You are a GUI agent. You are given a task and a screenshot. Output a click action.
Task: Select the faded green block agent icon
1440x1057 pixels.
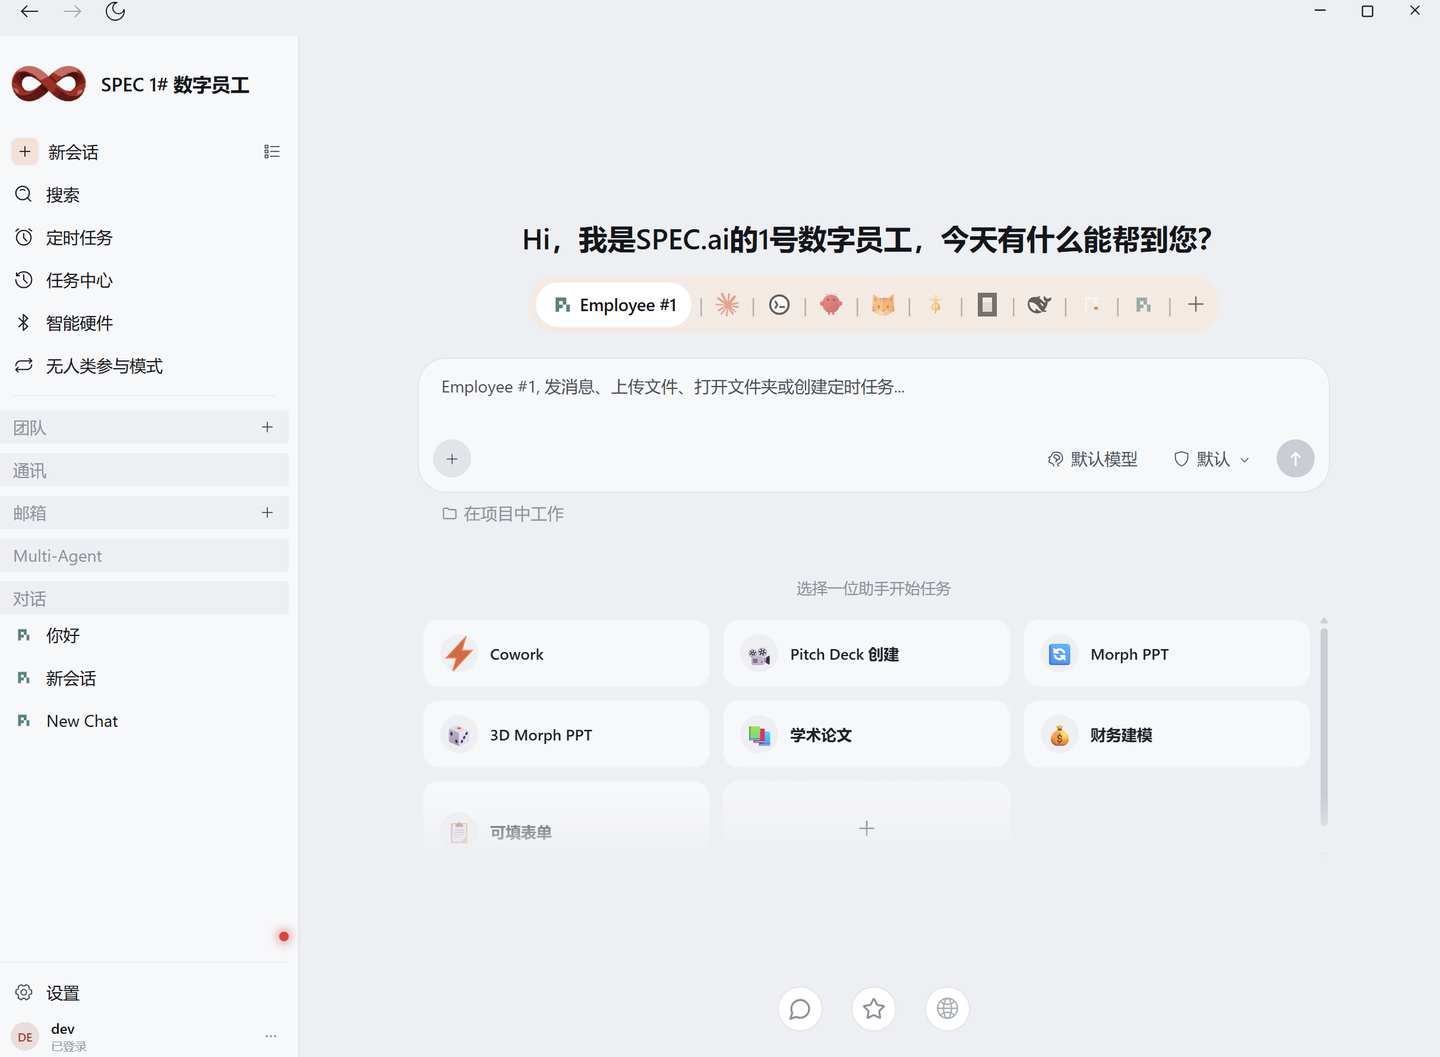(x=1143, y=305)
